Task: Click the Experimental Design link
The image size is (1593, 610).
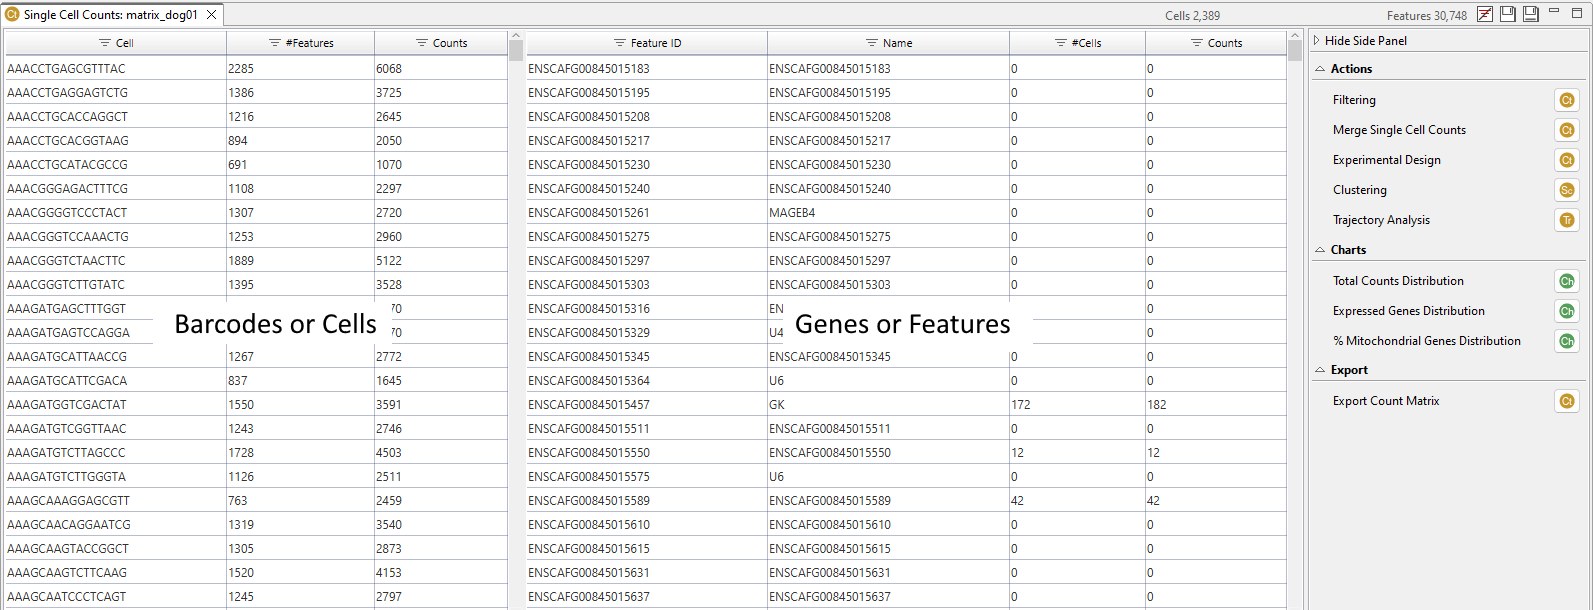Action: tap(1386, 160)
